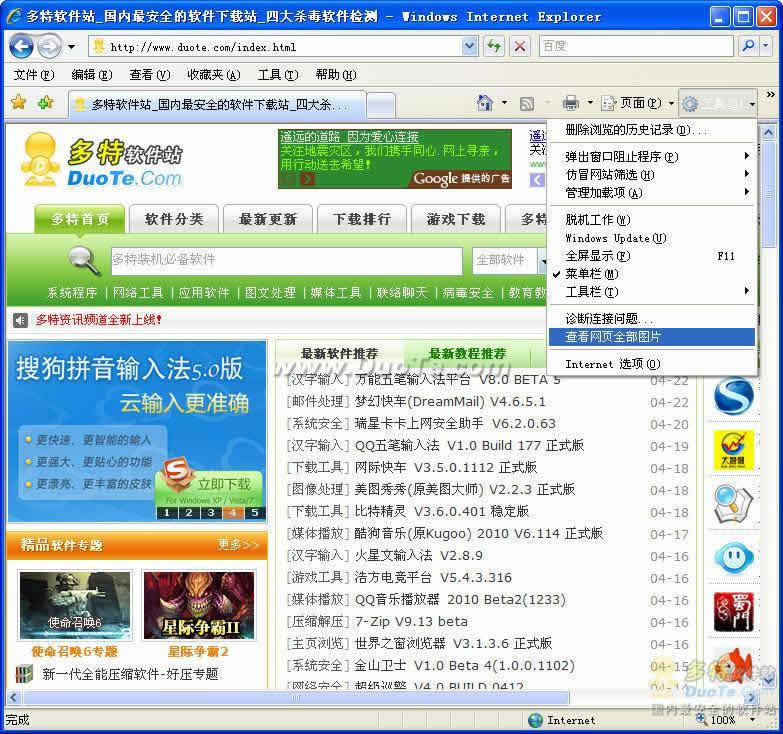Image resolution: width=783 pixels, height=734 pixels.
Task: Click the green Refresh page icon
Action: pyautogui.click(x=494, y=46)
